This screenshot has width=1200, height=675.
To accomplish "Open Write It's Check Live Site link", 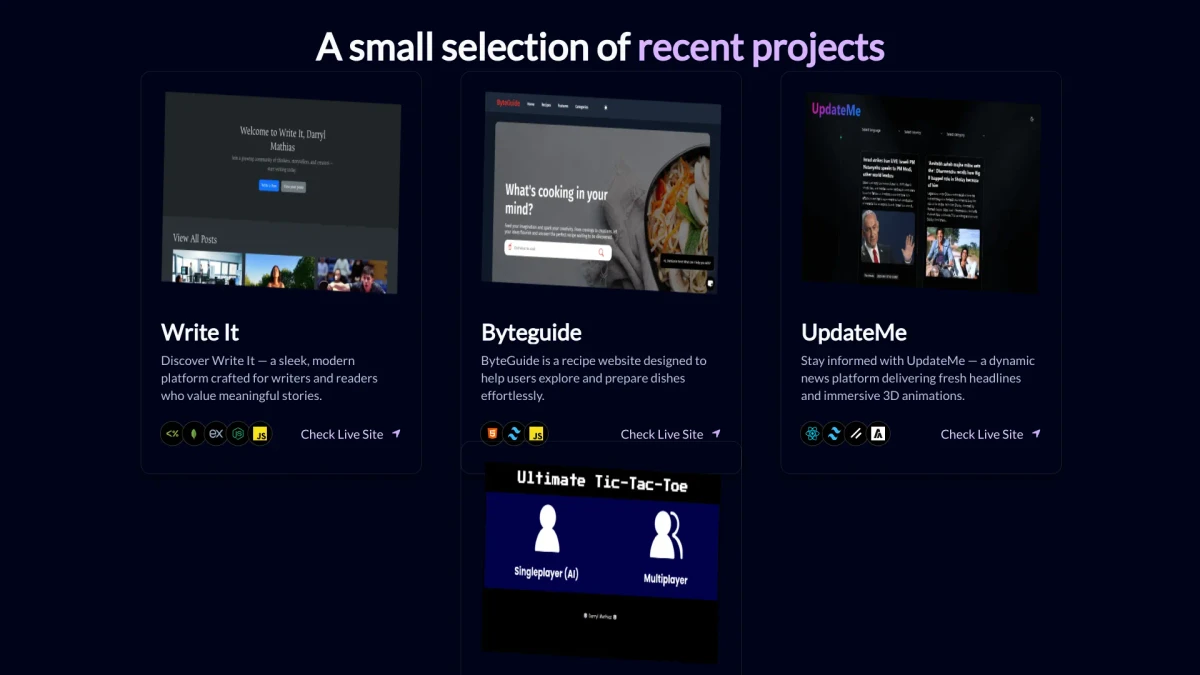I will (x=342, y=434).
